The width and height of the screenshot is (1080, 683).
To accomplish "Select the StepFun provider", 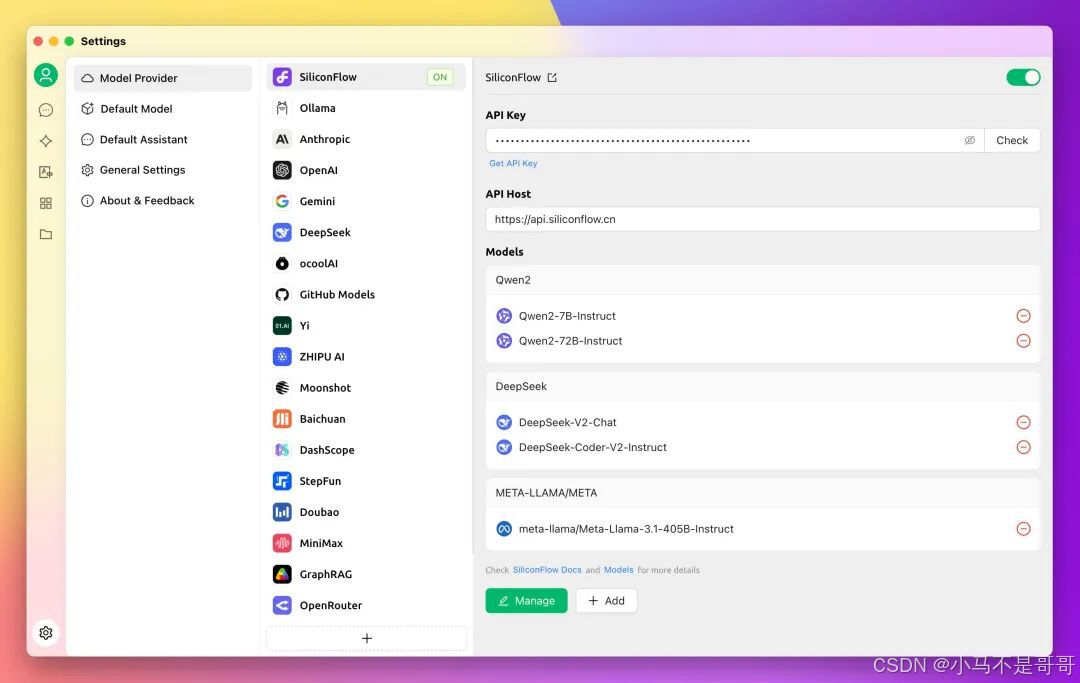I will [x=366, y=481].
